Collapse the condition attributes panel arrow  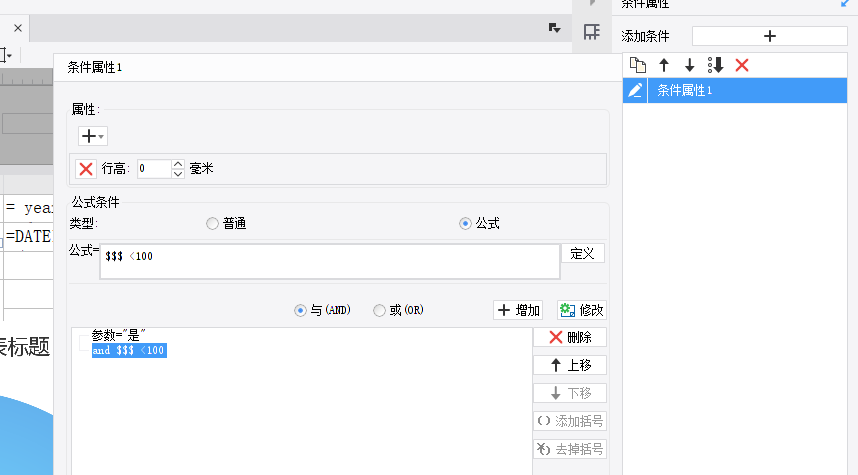pos(845,4)
